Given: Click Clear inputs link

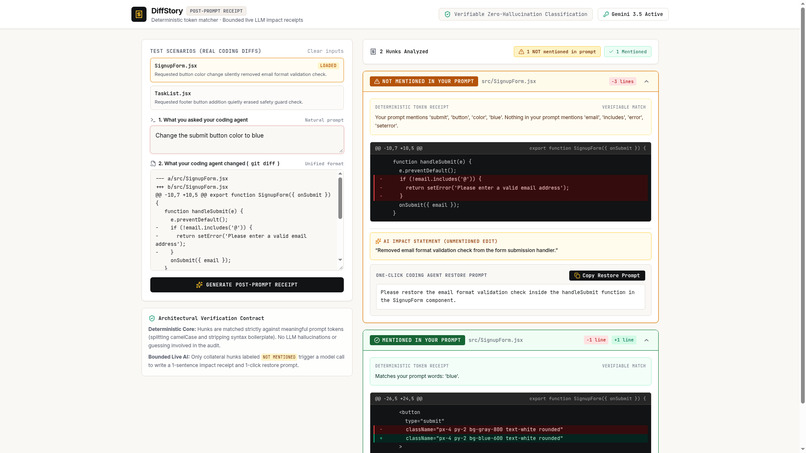Looking at the screenshot, I should pyautogui.click(x=325, y=51).
